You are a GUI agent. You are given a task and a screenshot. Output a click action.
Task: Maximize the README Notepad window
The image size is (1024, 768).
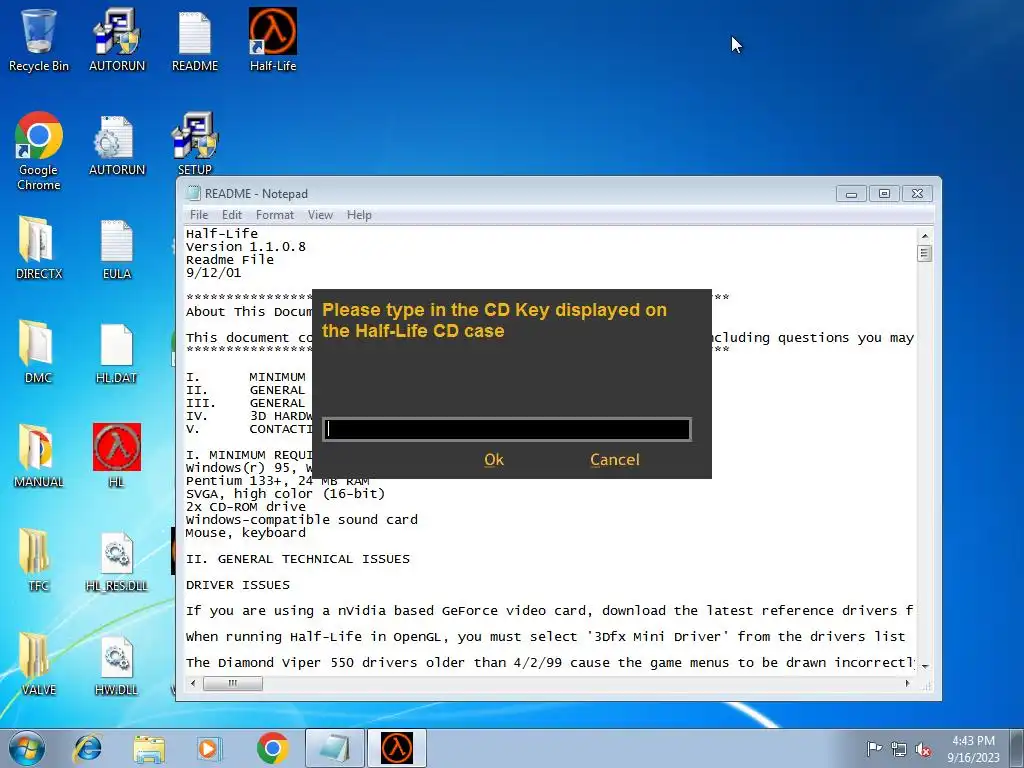884,194
